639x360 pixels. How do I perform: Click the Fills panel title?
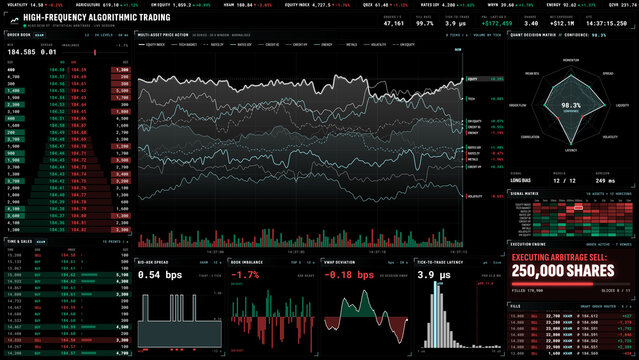point(515,306)
